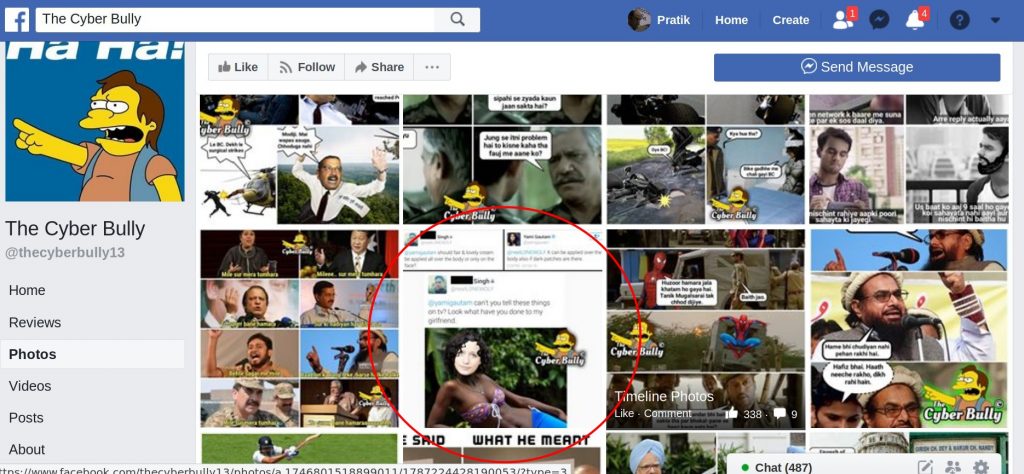Go to Home in top bar
The width and height of the screenshot is (1024, 474).
coord(731,20)
